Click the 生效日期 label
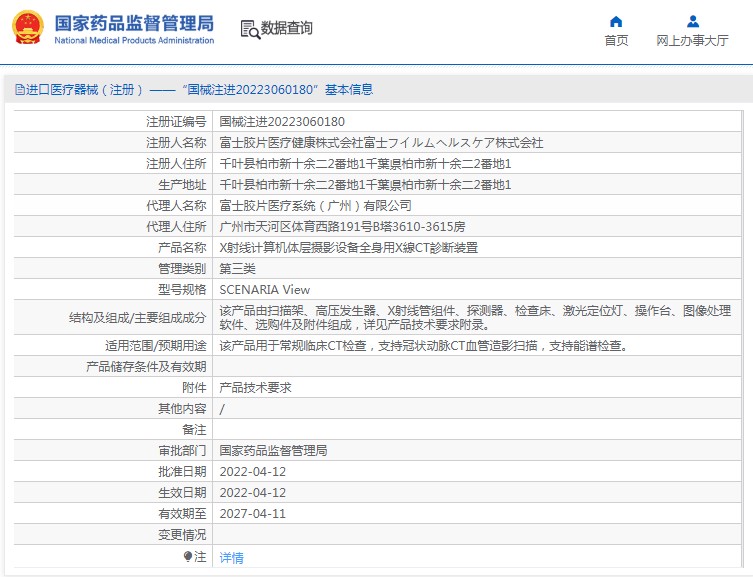 tap(182, 493)
